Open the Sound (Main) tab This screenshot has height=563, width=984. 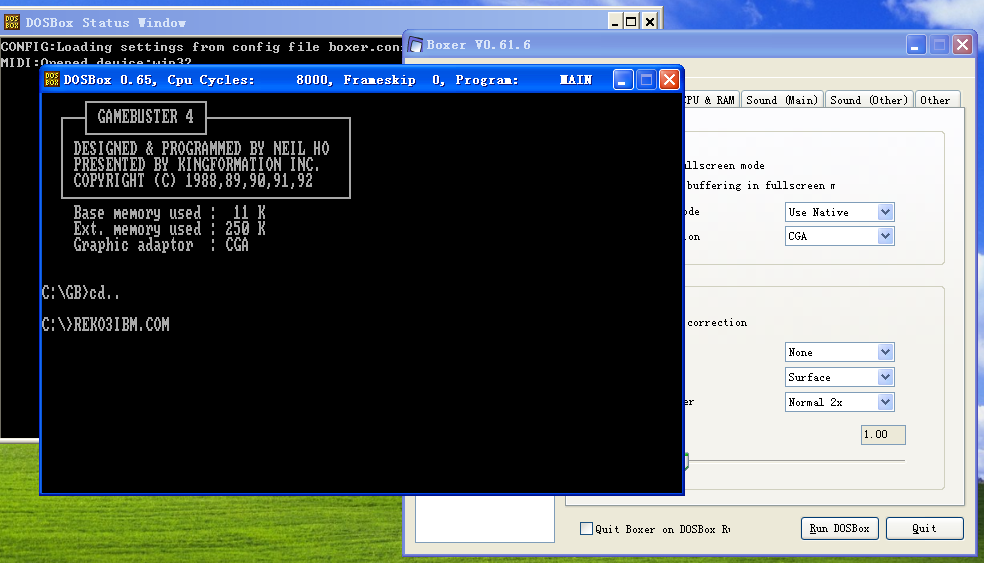[781, 100]
